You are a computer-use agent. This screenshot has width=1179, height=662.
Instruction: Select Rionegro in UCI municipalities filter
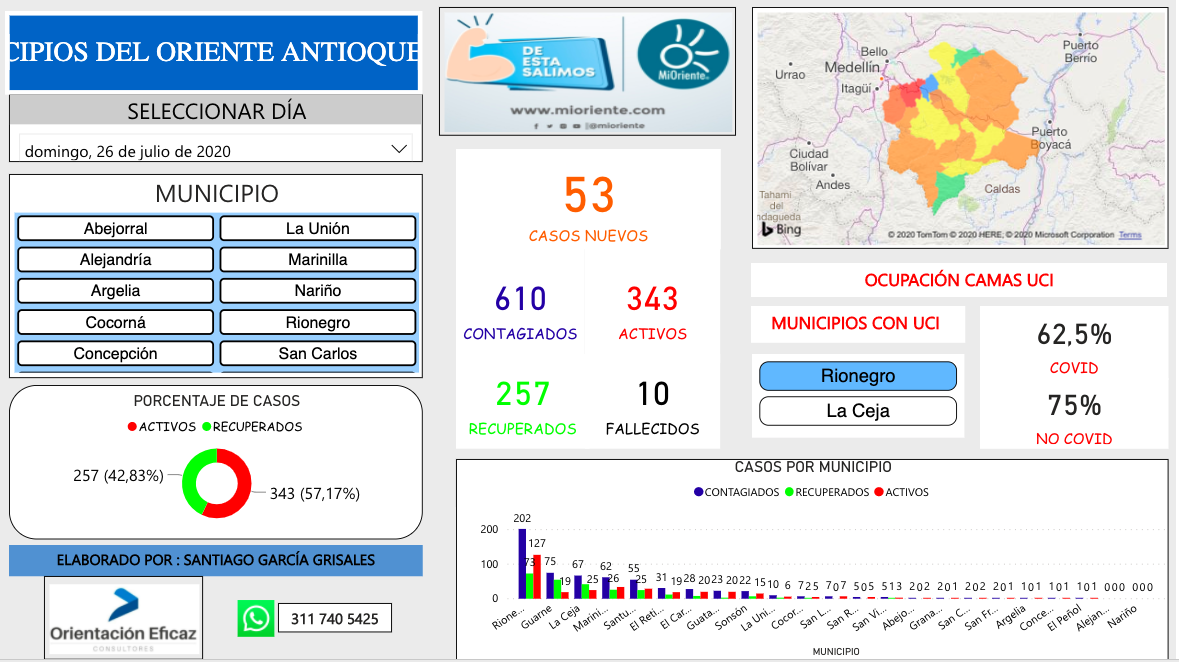(857, 376)
